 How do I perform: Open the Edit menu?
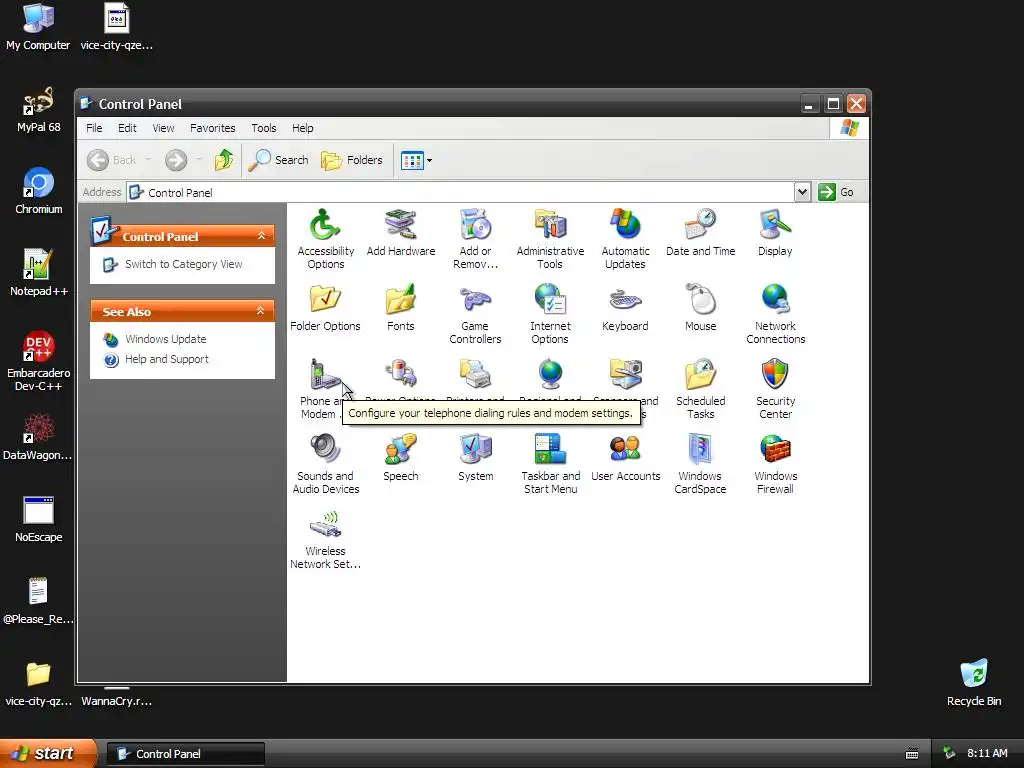click(127, 128)
